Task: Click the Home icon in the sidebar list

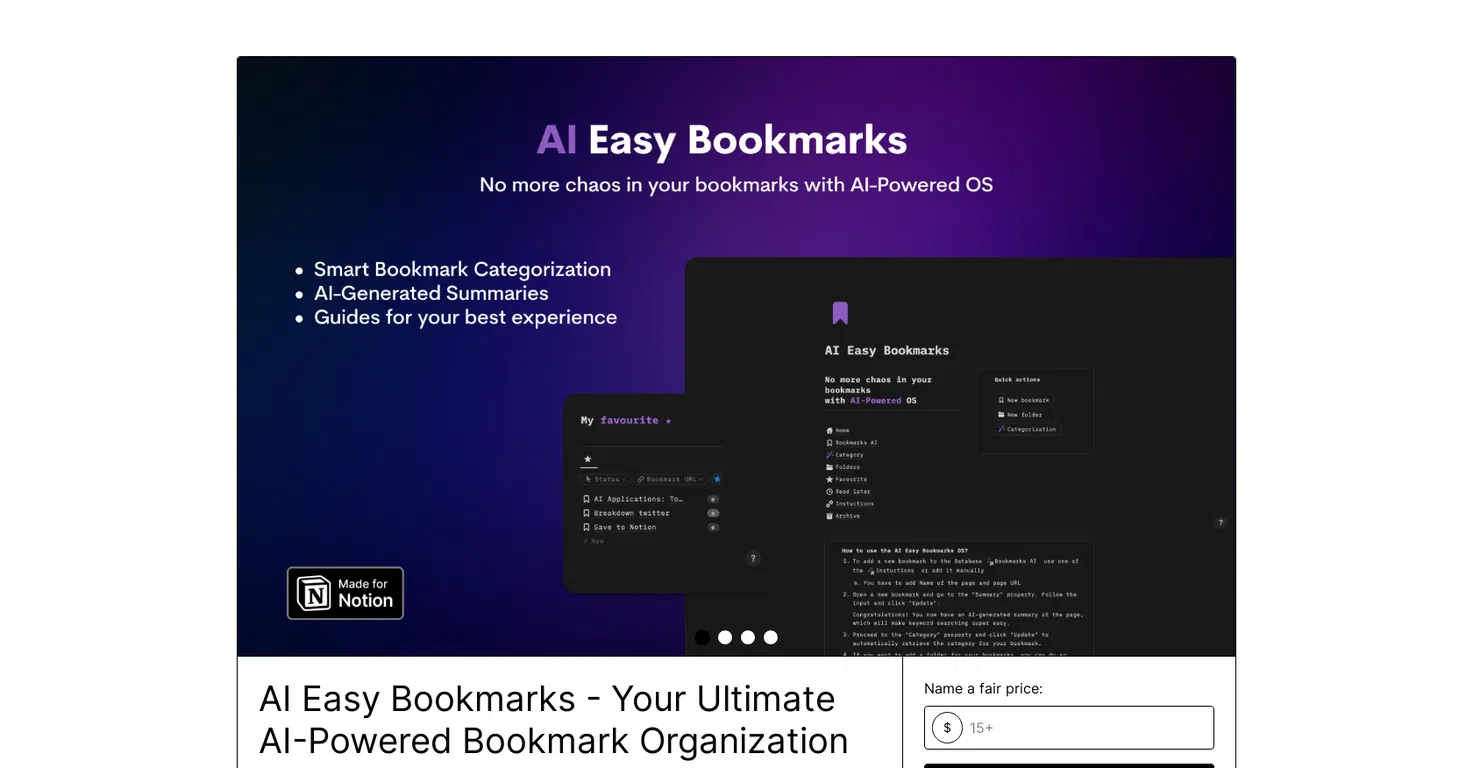Action: pos(829,430)
